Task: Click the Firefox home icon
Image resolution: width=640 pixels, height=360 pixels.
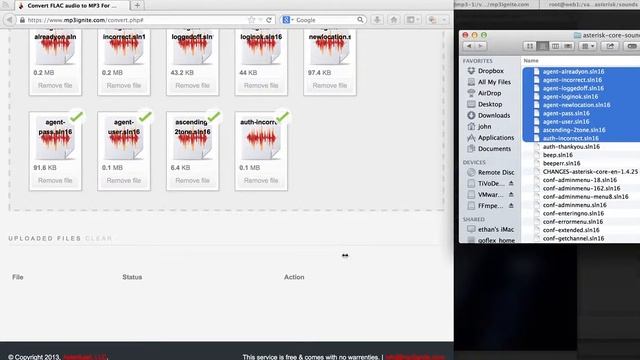Action: [393, 20]
